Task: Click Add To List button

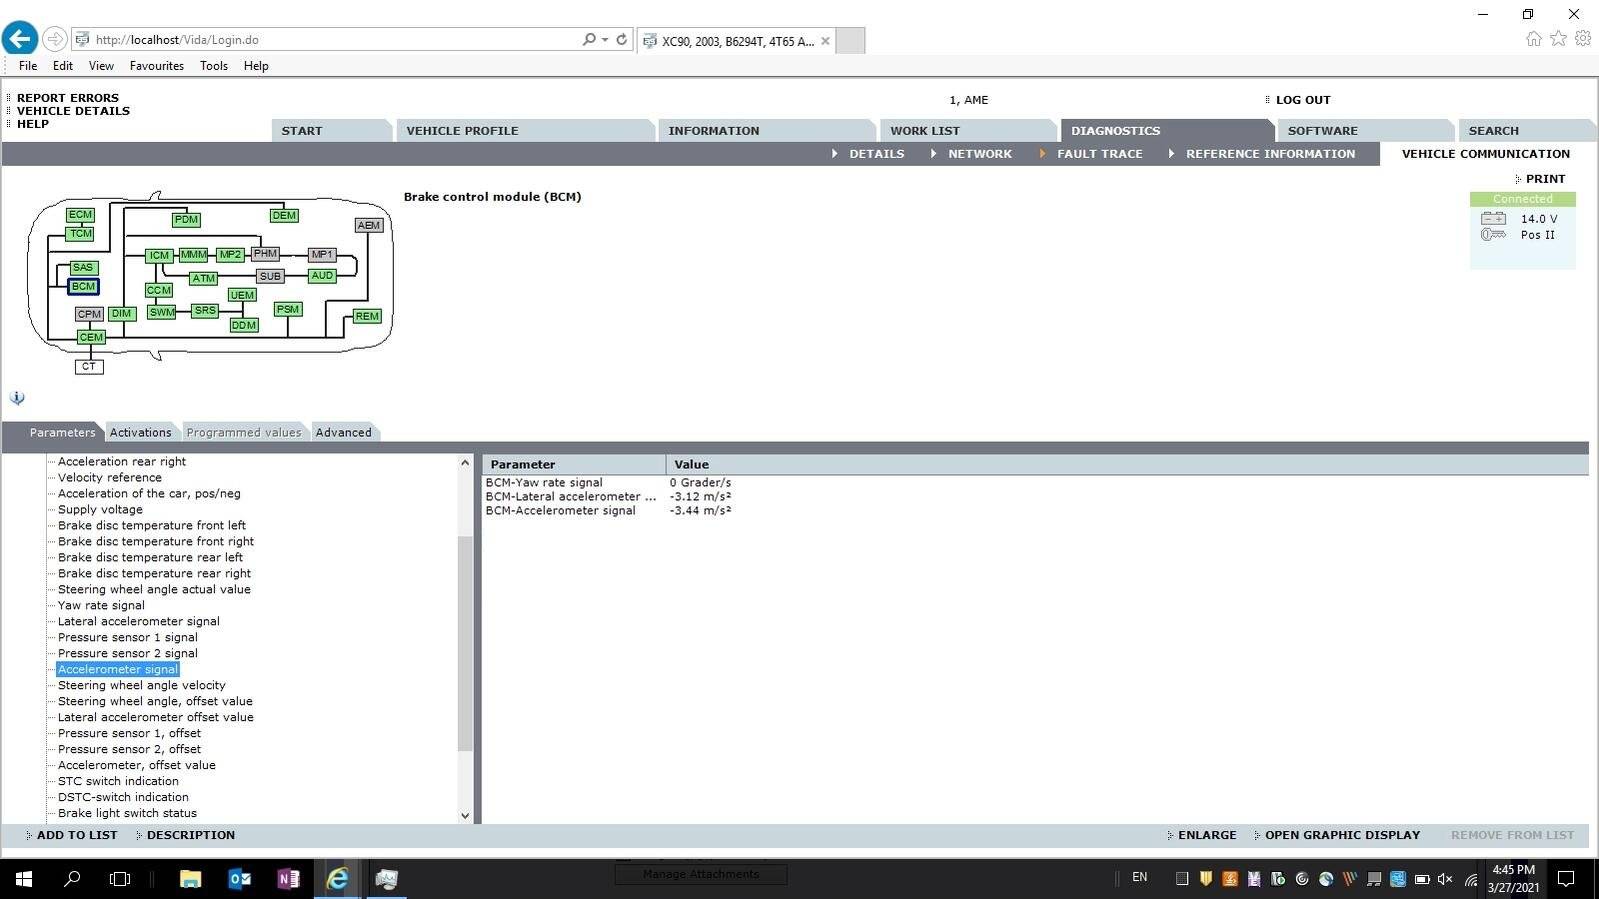Action: coord(76,835)
